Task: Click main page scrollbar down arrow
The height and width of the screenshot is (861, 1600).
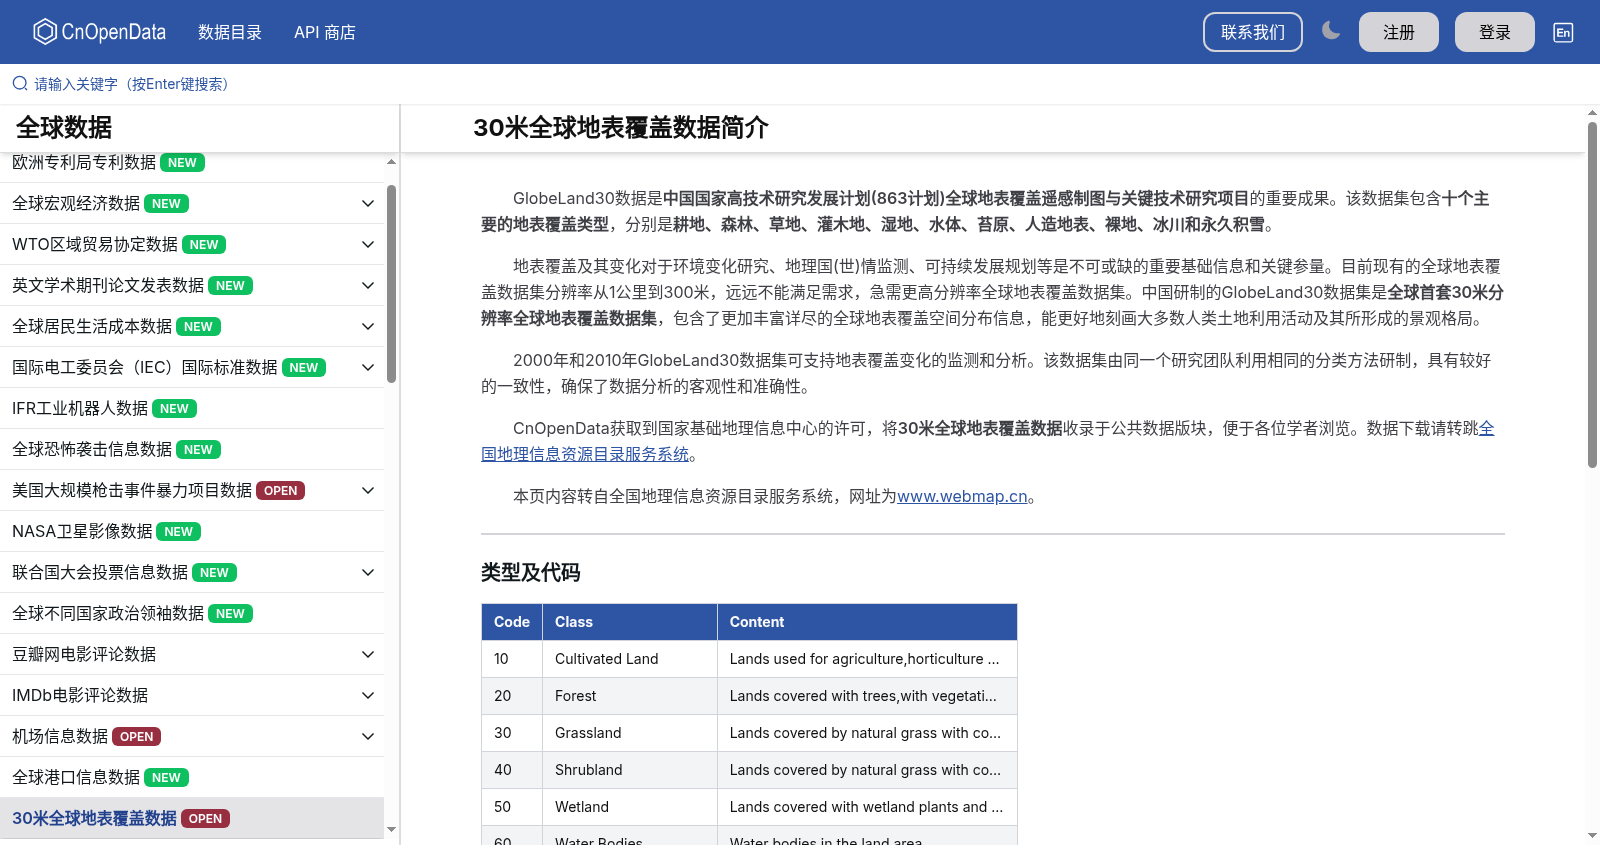Action: [1592, 836]
